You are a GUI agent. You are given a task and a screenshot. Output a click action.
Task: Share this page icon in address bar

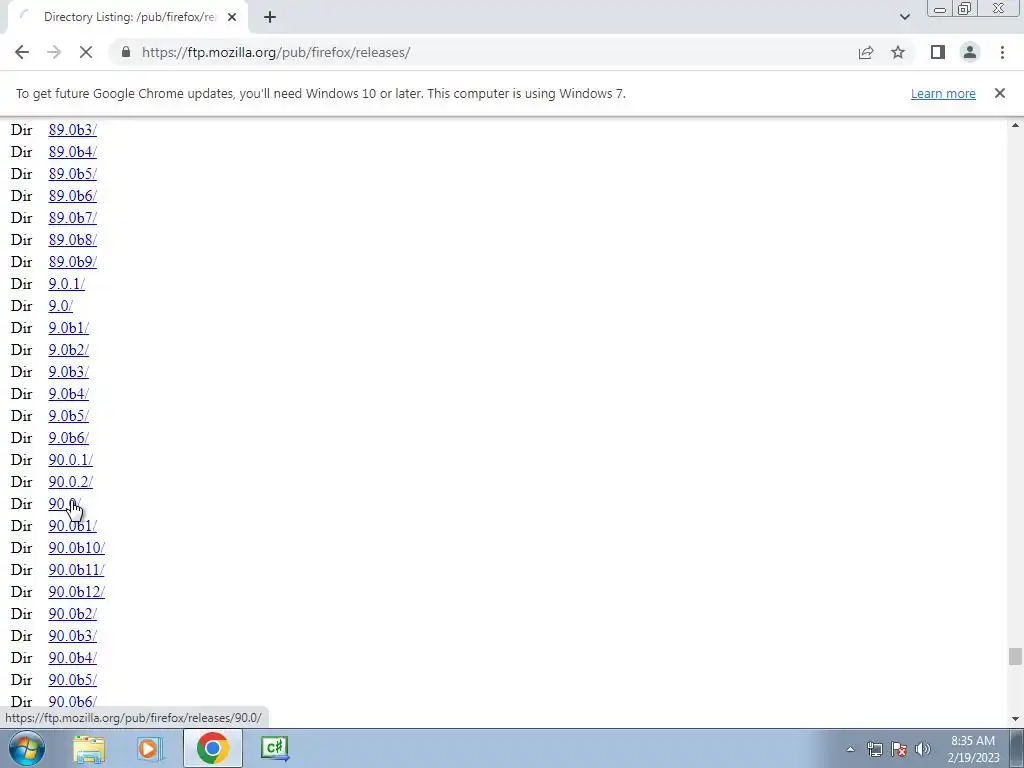coord(866,52)
